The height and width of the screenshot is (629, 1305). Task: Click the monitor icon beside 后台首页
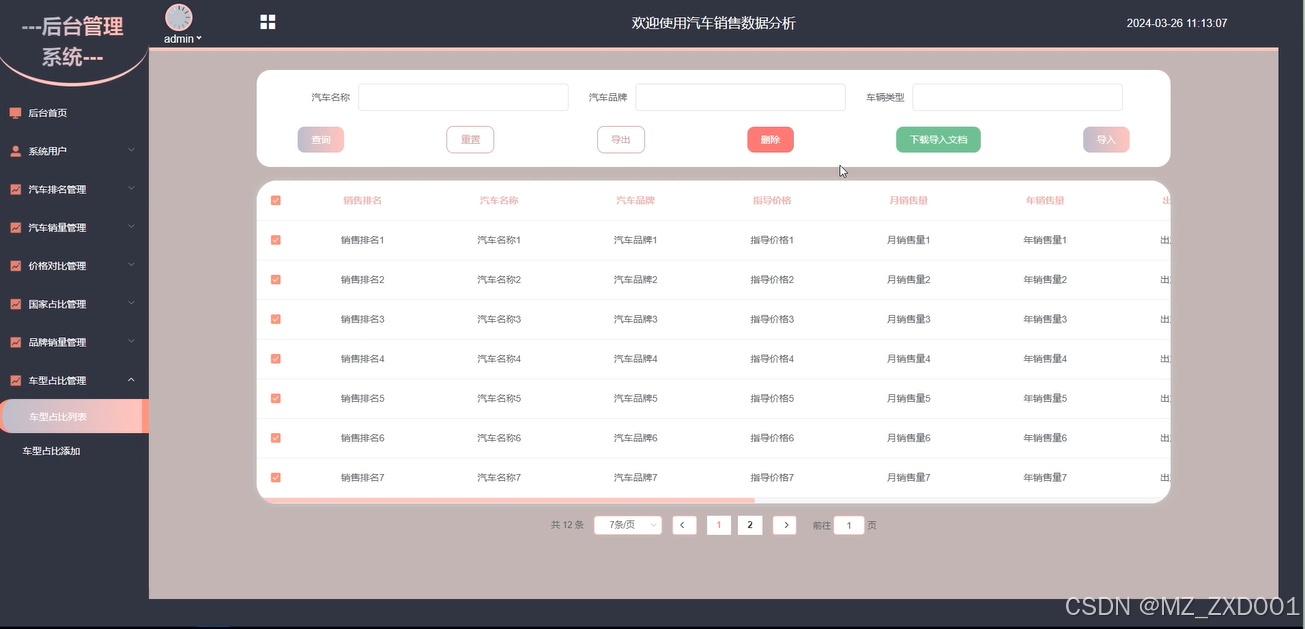click(15, 113)
